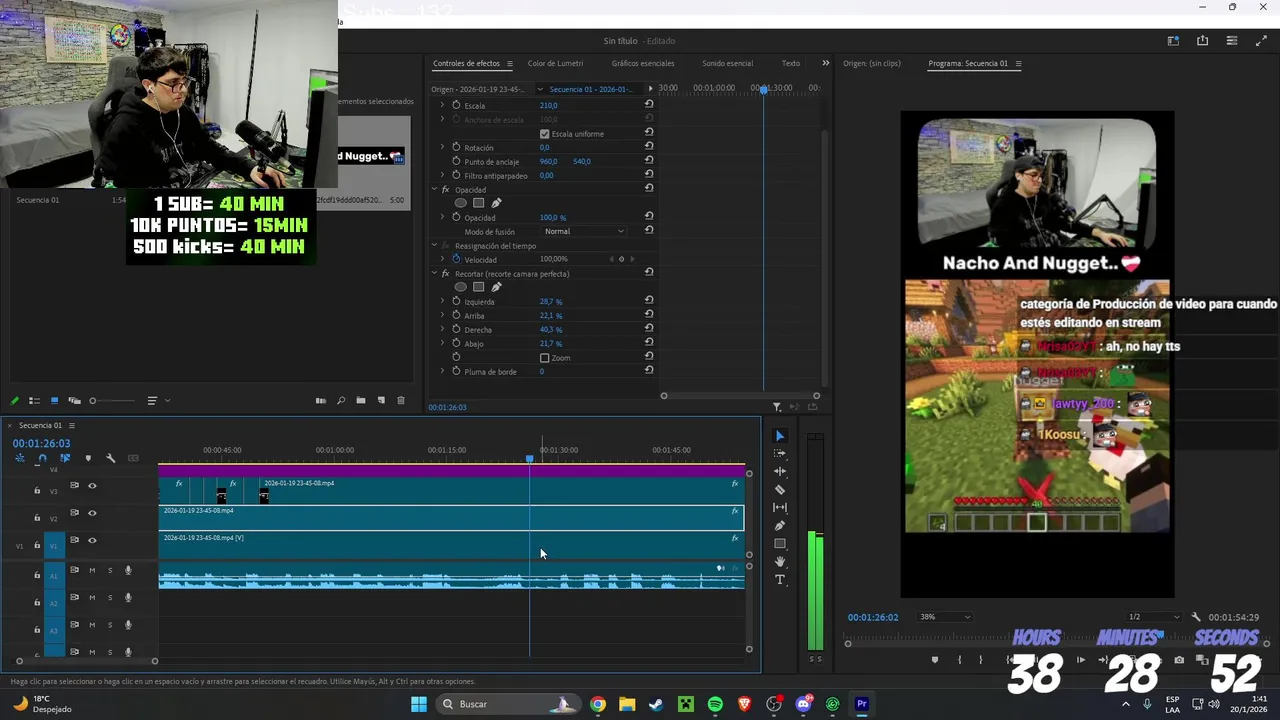
Task: Click the Buscar taskbar search box
Action: coord(508,704)
